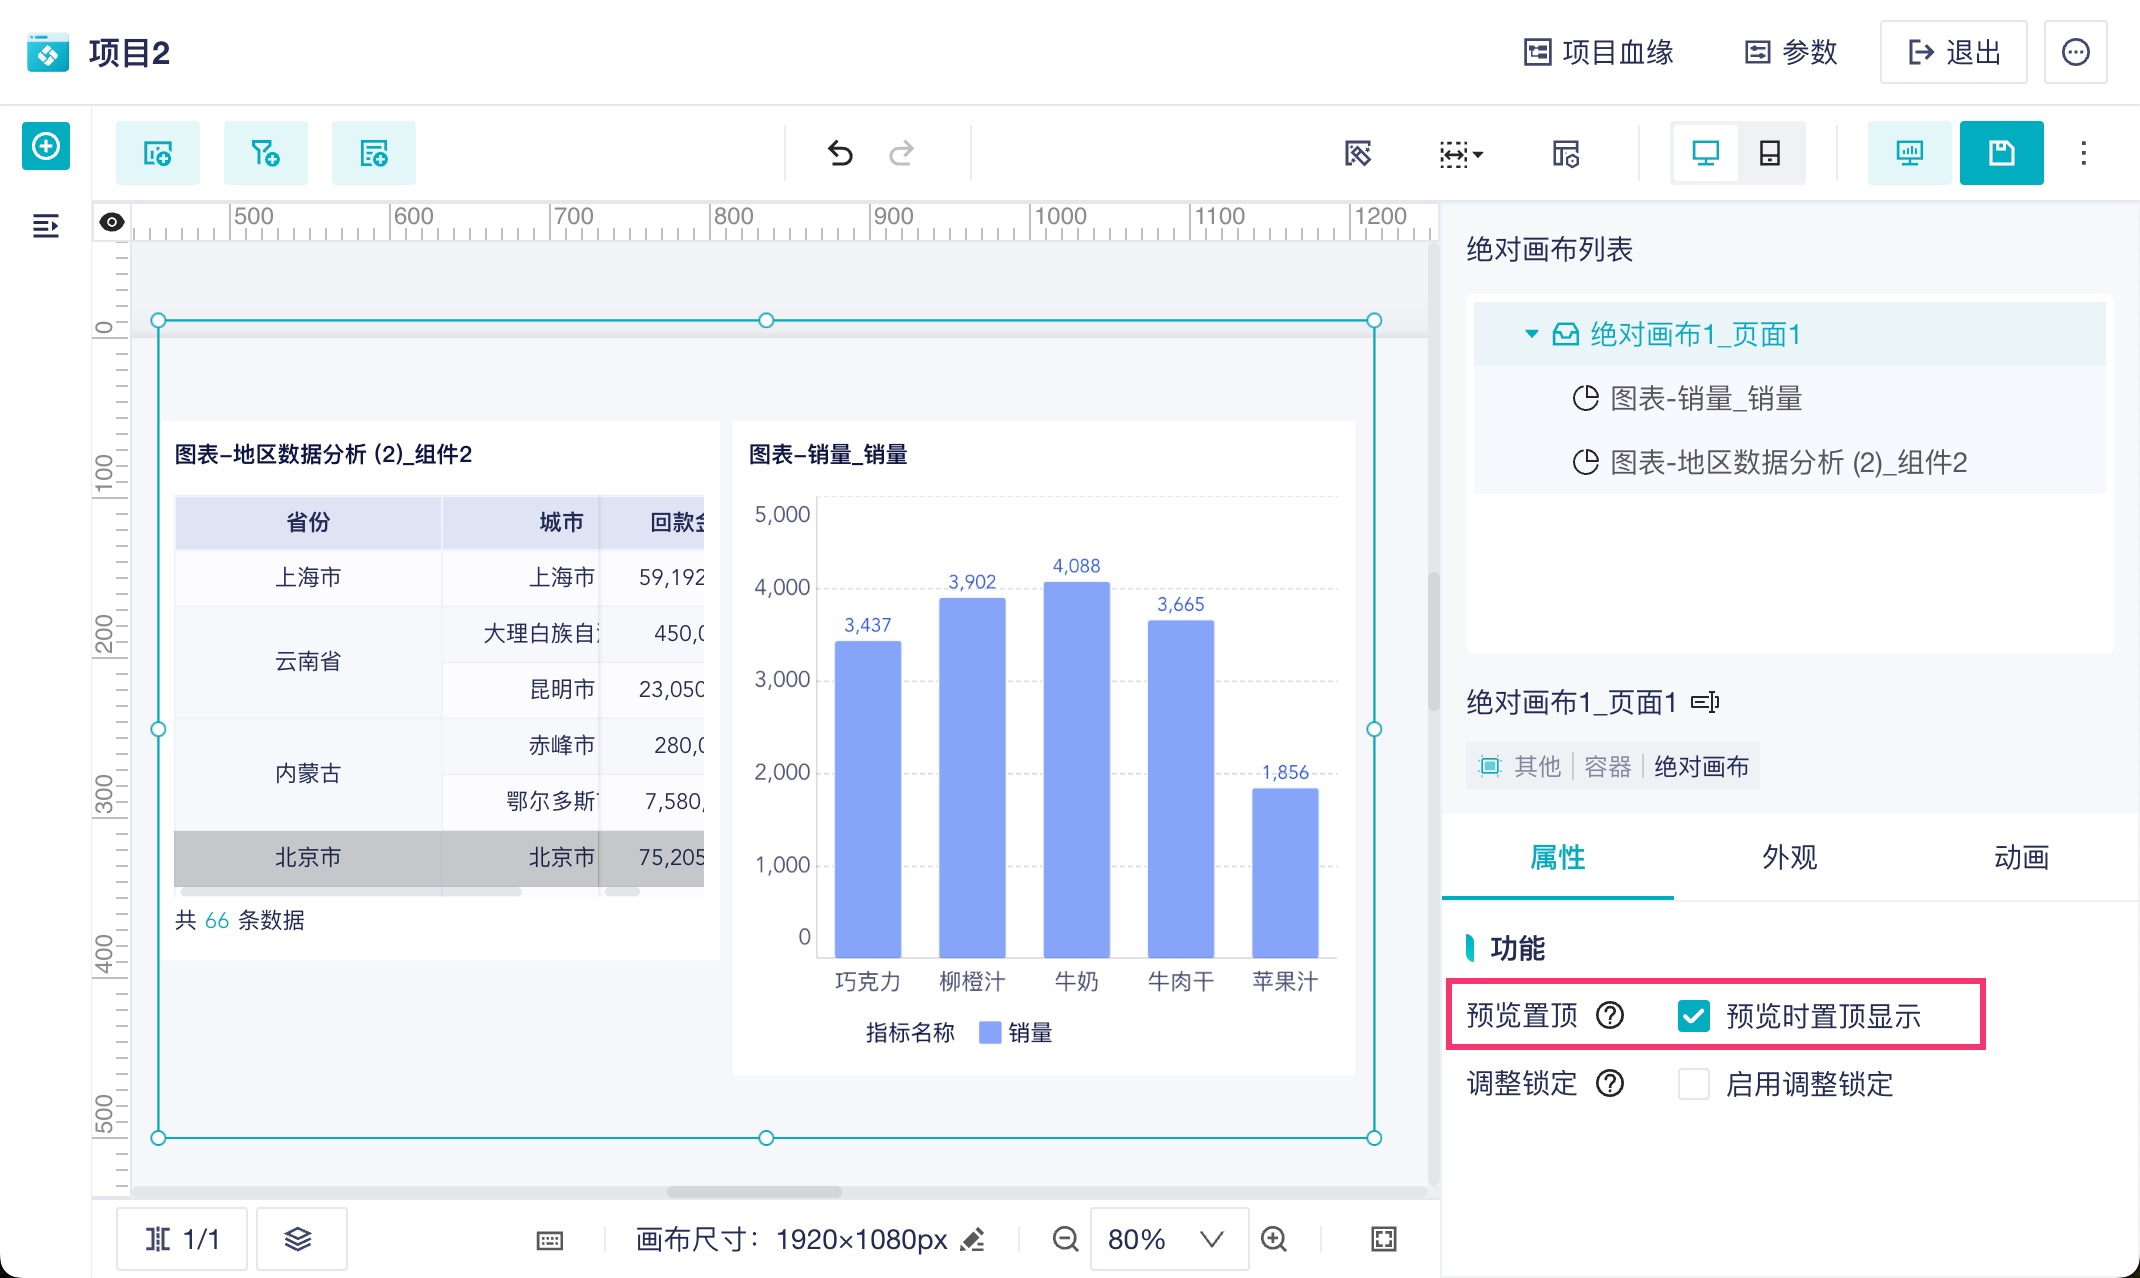Switch to mobile layout icon

[x=1769, y=153]
